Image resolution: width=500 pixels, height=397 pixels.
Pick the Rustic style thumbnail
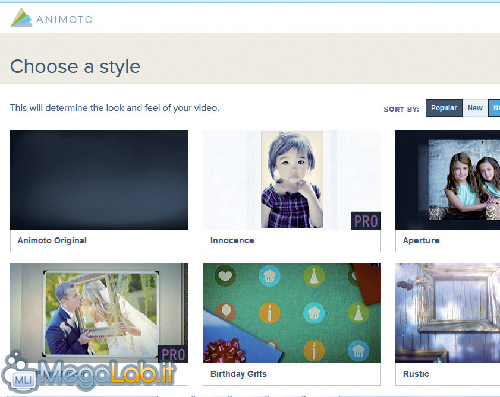pyautogui.click(x=447, y=313)
